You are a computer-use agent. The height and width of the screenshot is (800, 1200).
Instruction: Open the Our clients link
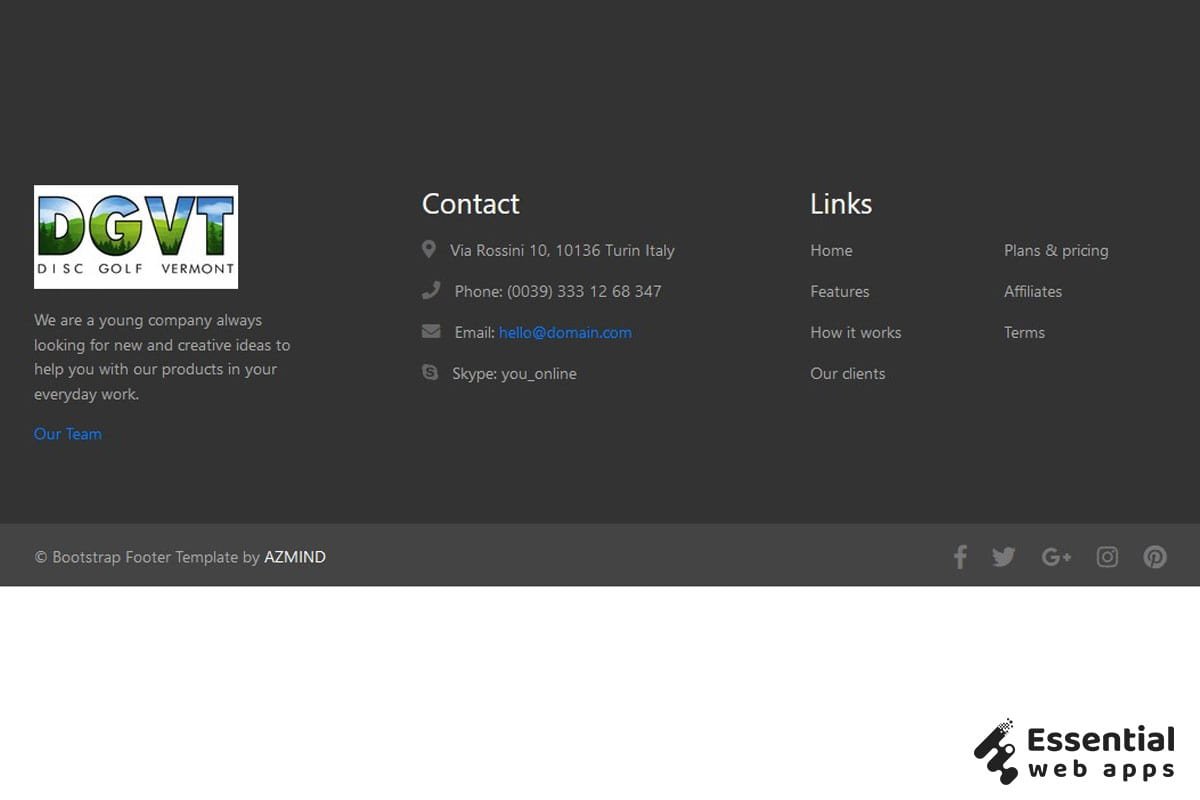point(848,374)
